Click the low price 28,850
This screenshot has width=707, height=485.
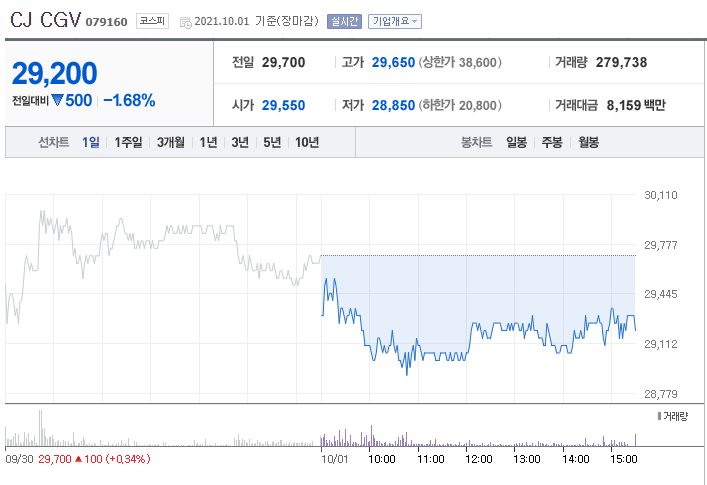393,105
